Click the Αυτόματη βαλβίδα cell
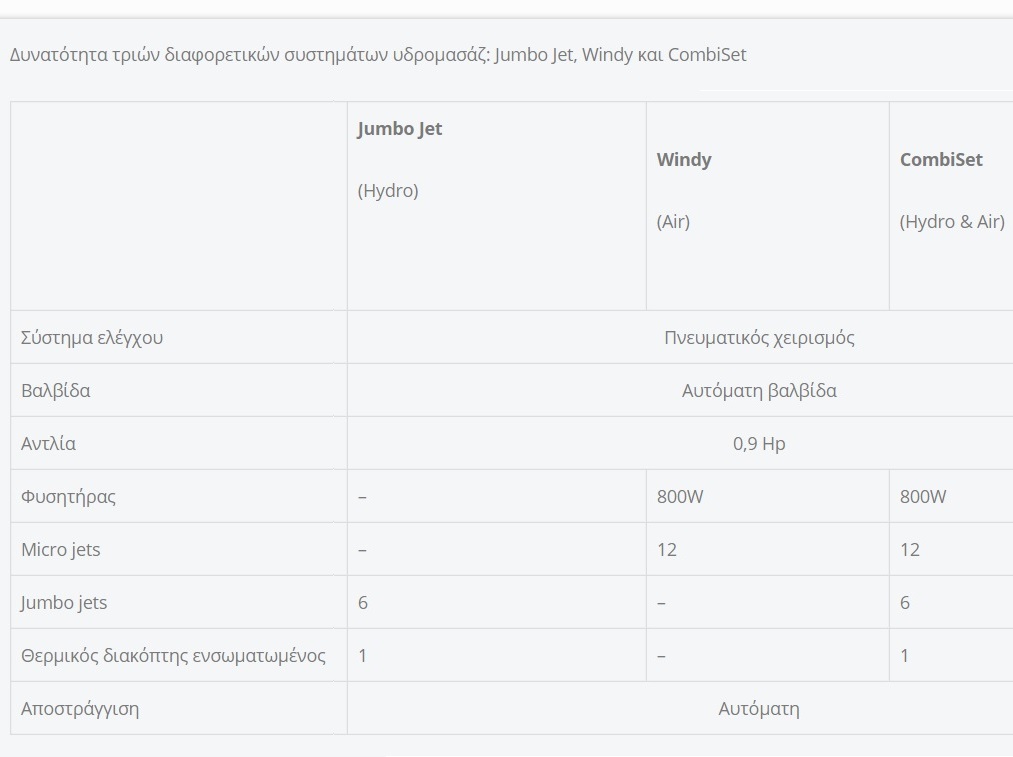The width and height of the screenshot is (1013, 757). click(x=759, y=390)
